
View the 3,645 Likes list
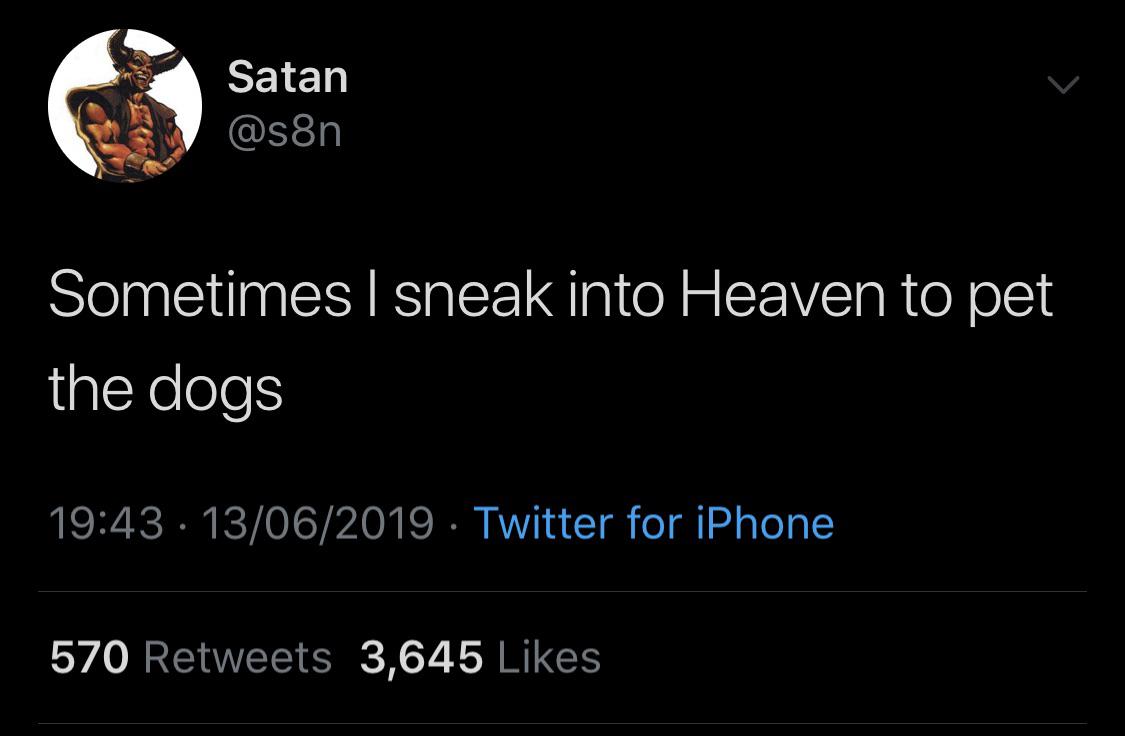pyautogui.click(x=480, y=657)
